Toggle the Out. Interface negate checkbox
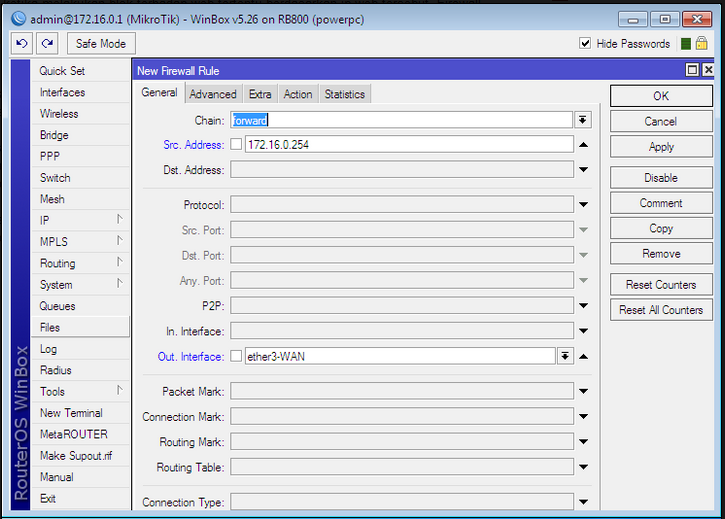Screen dimensions: 725x519 tap(236, 356)
